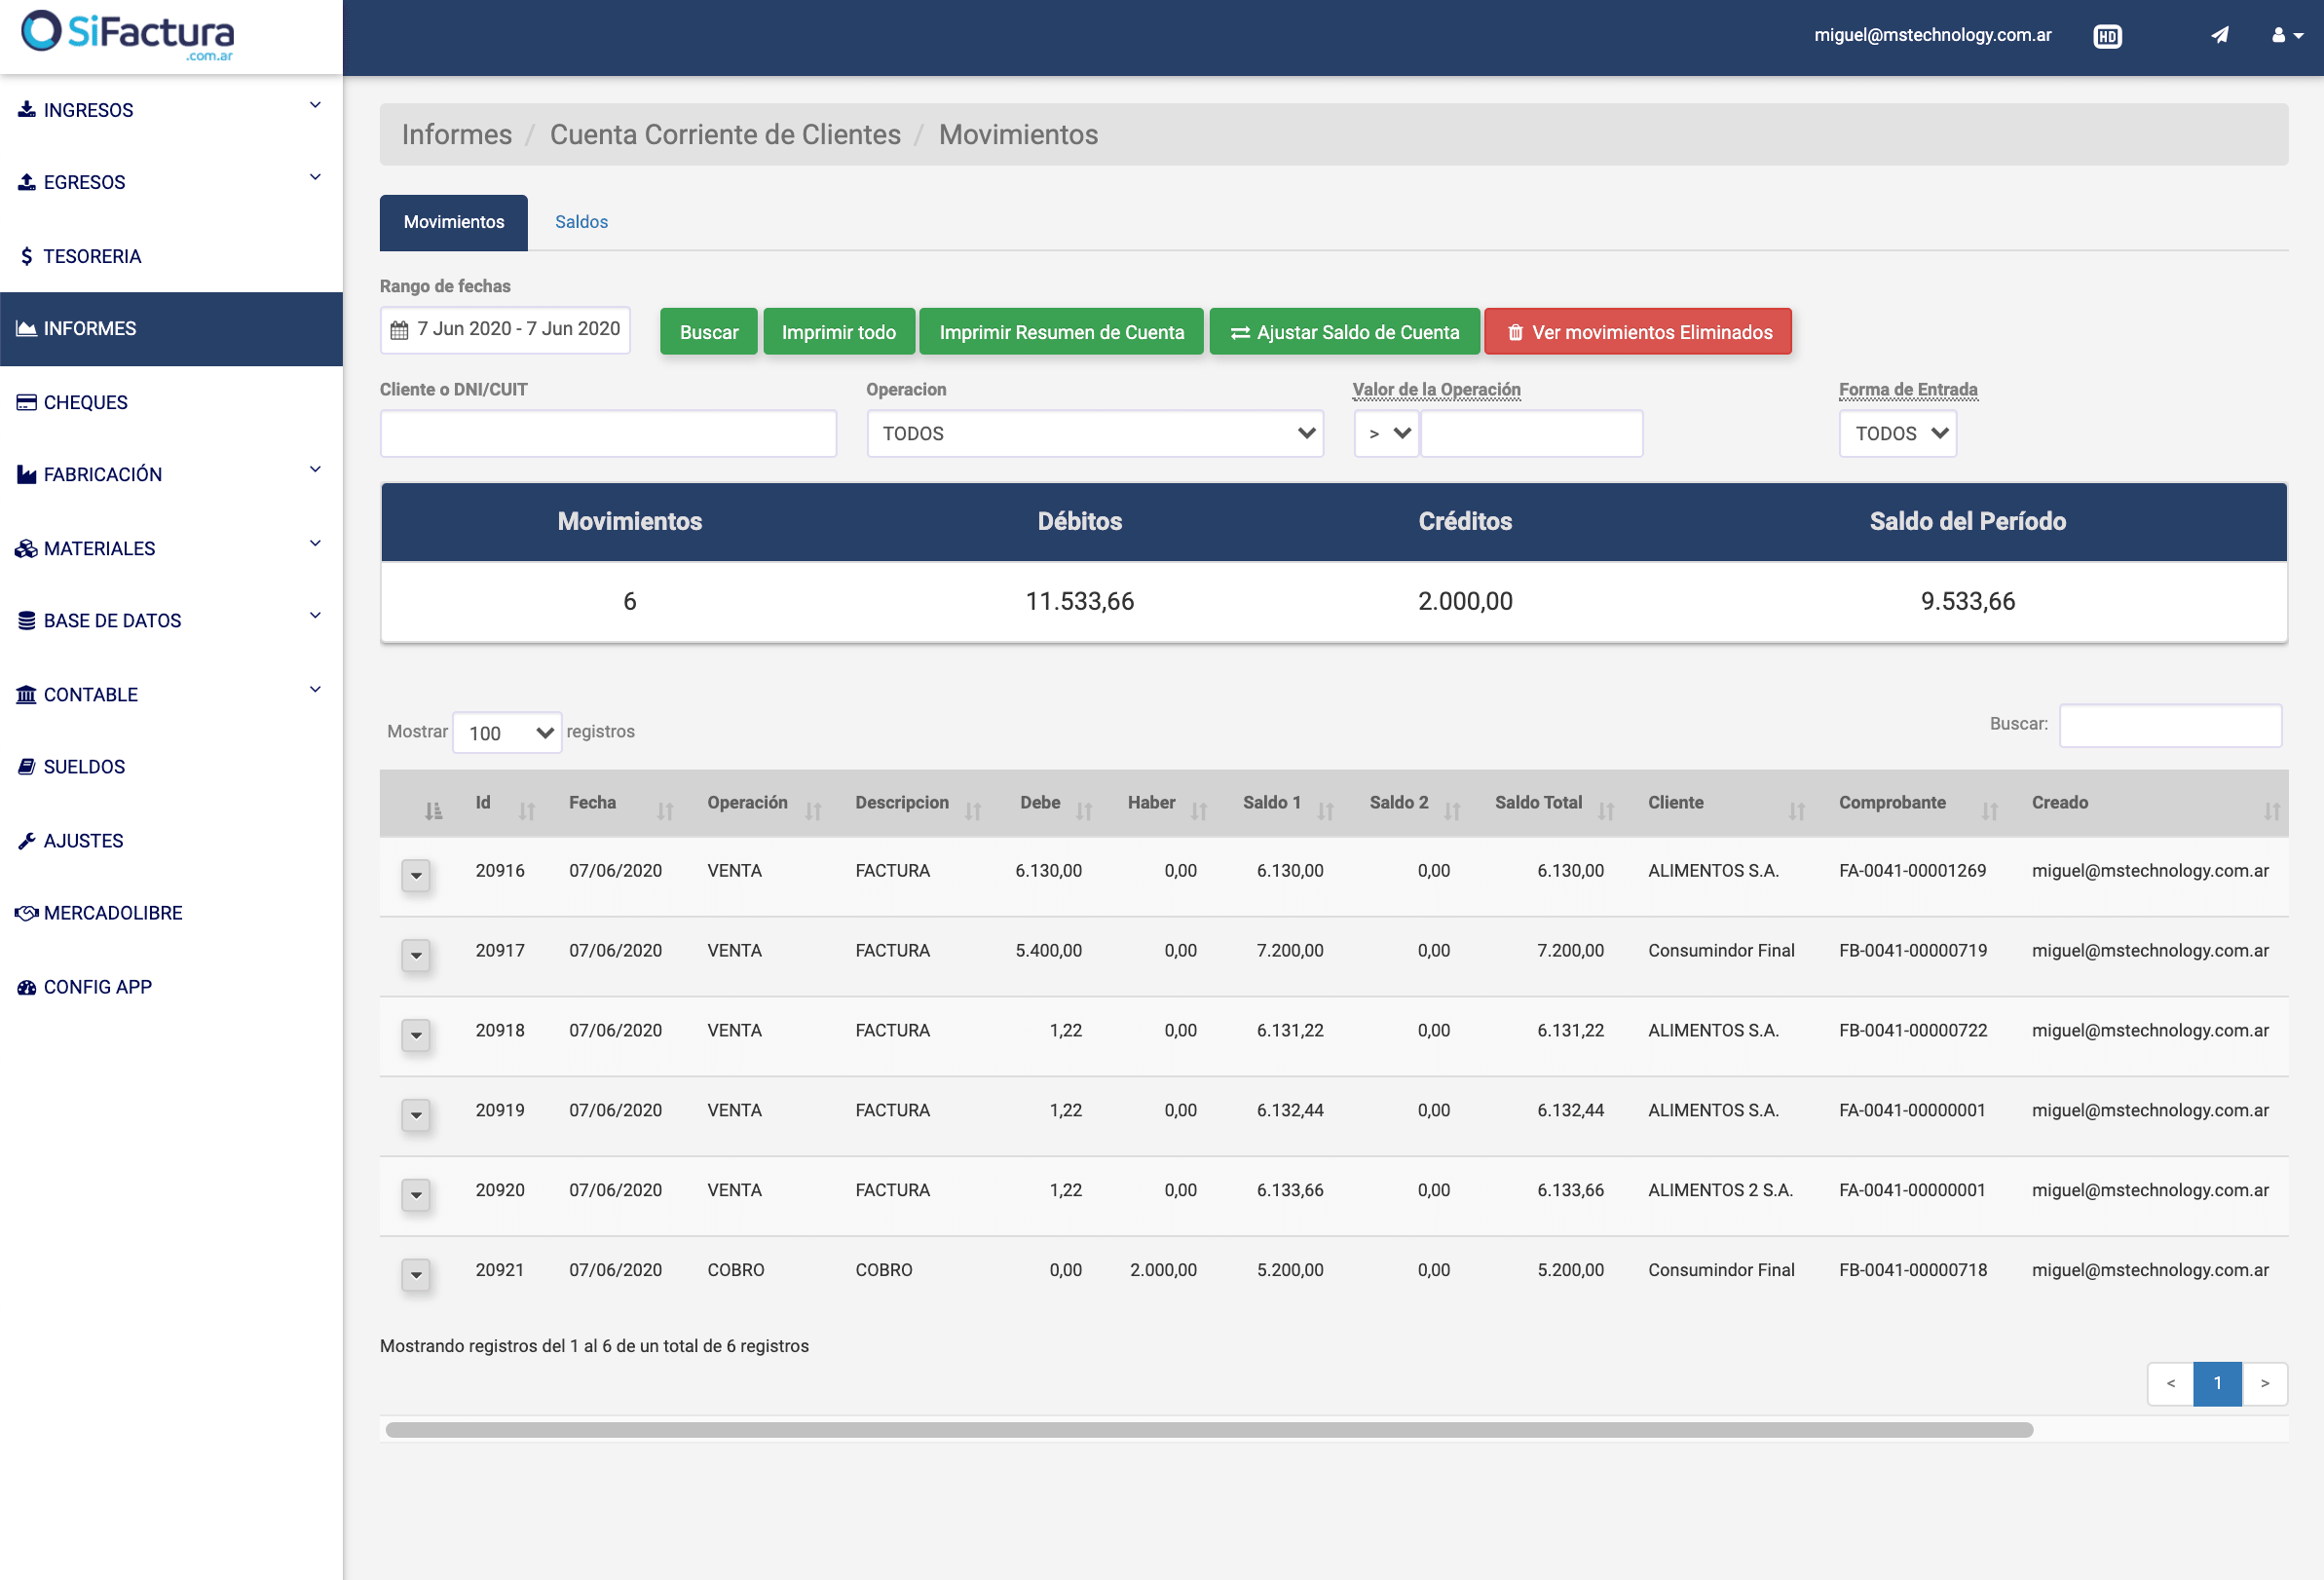Click the next page arrow
The image size is (2324, 1580).
(x=2265, y=1383)
